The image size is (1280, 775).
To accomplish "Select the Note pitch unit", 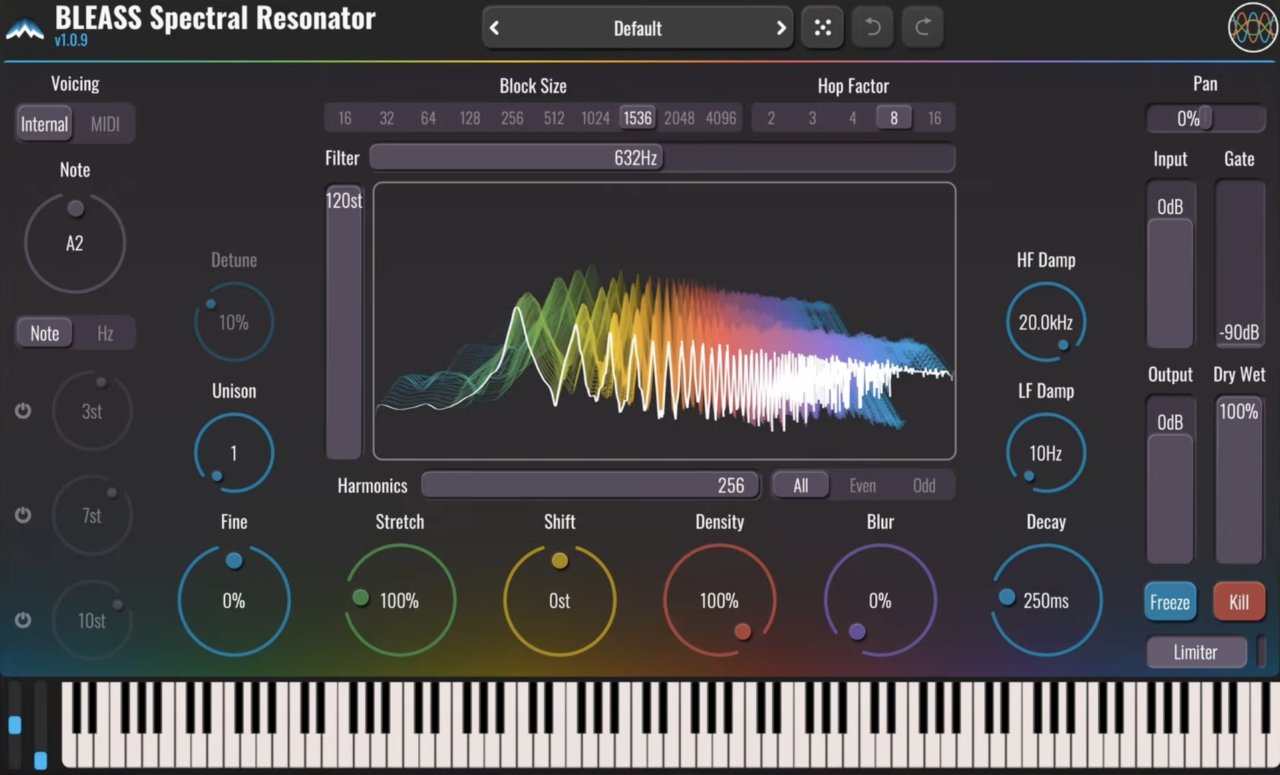I will pyautogui.click(x=45, y=333).
